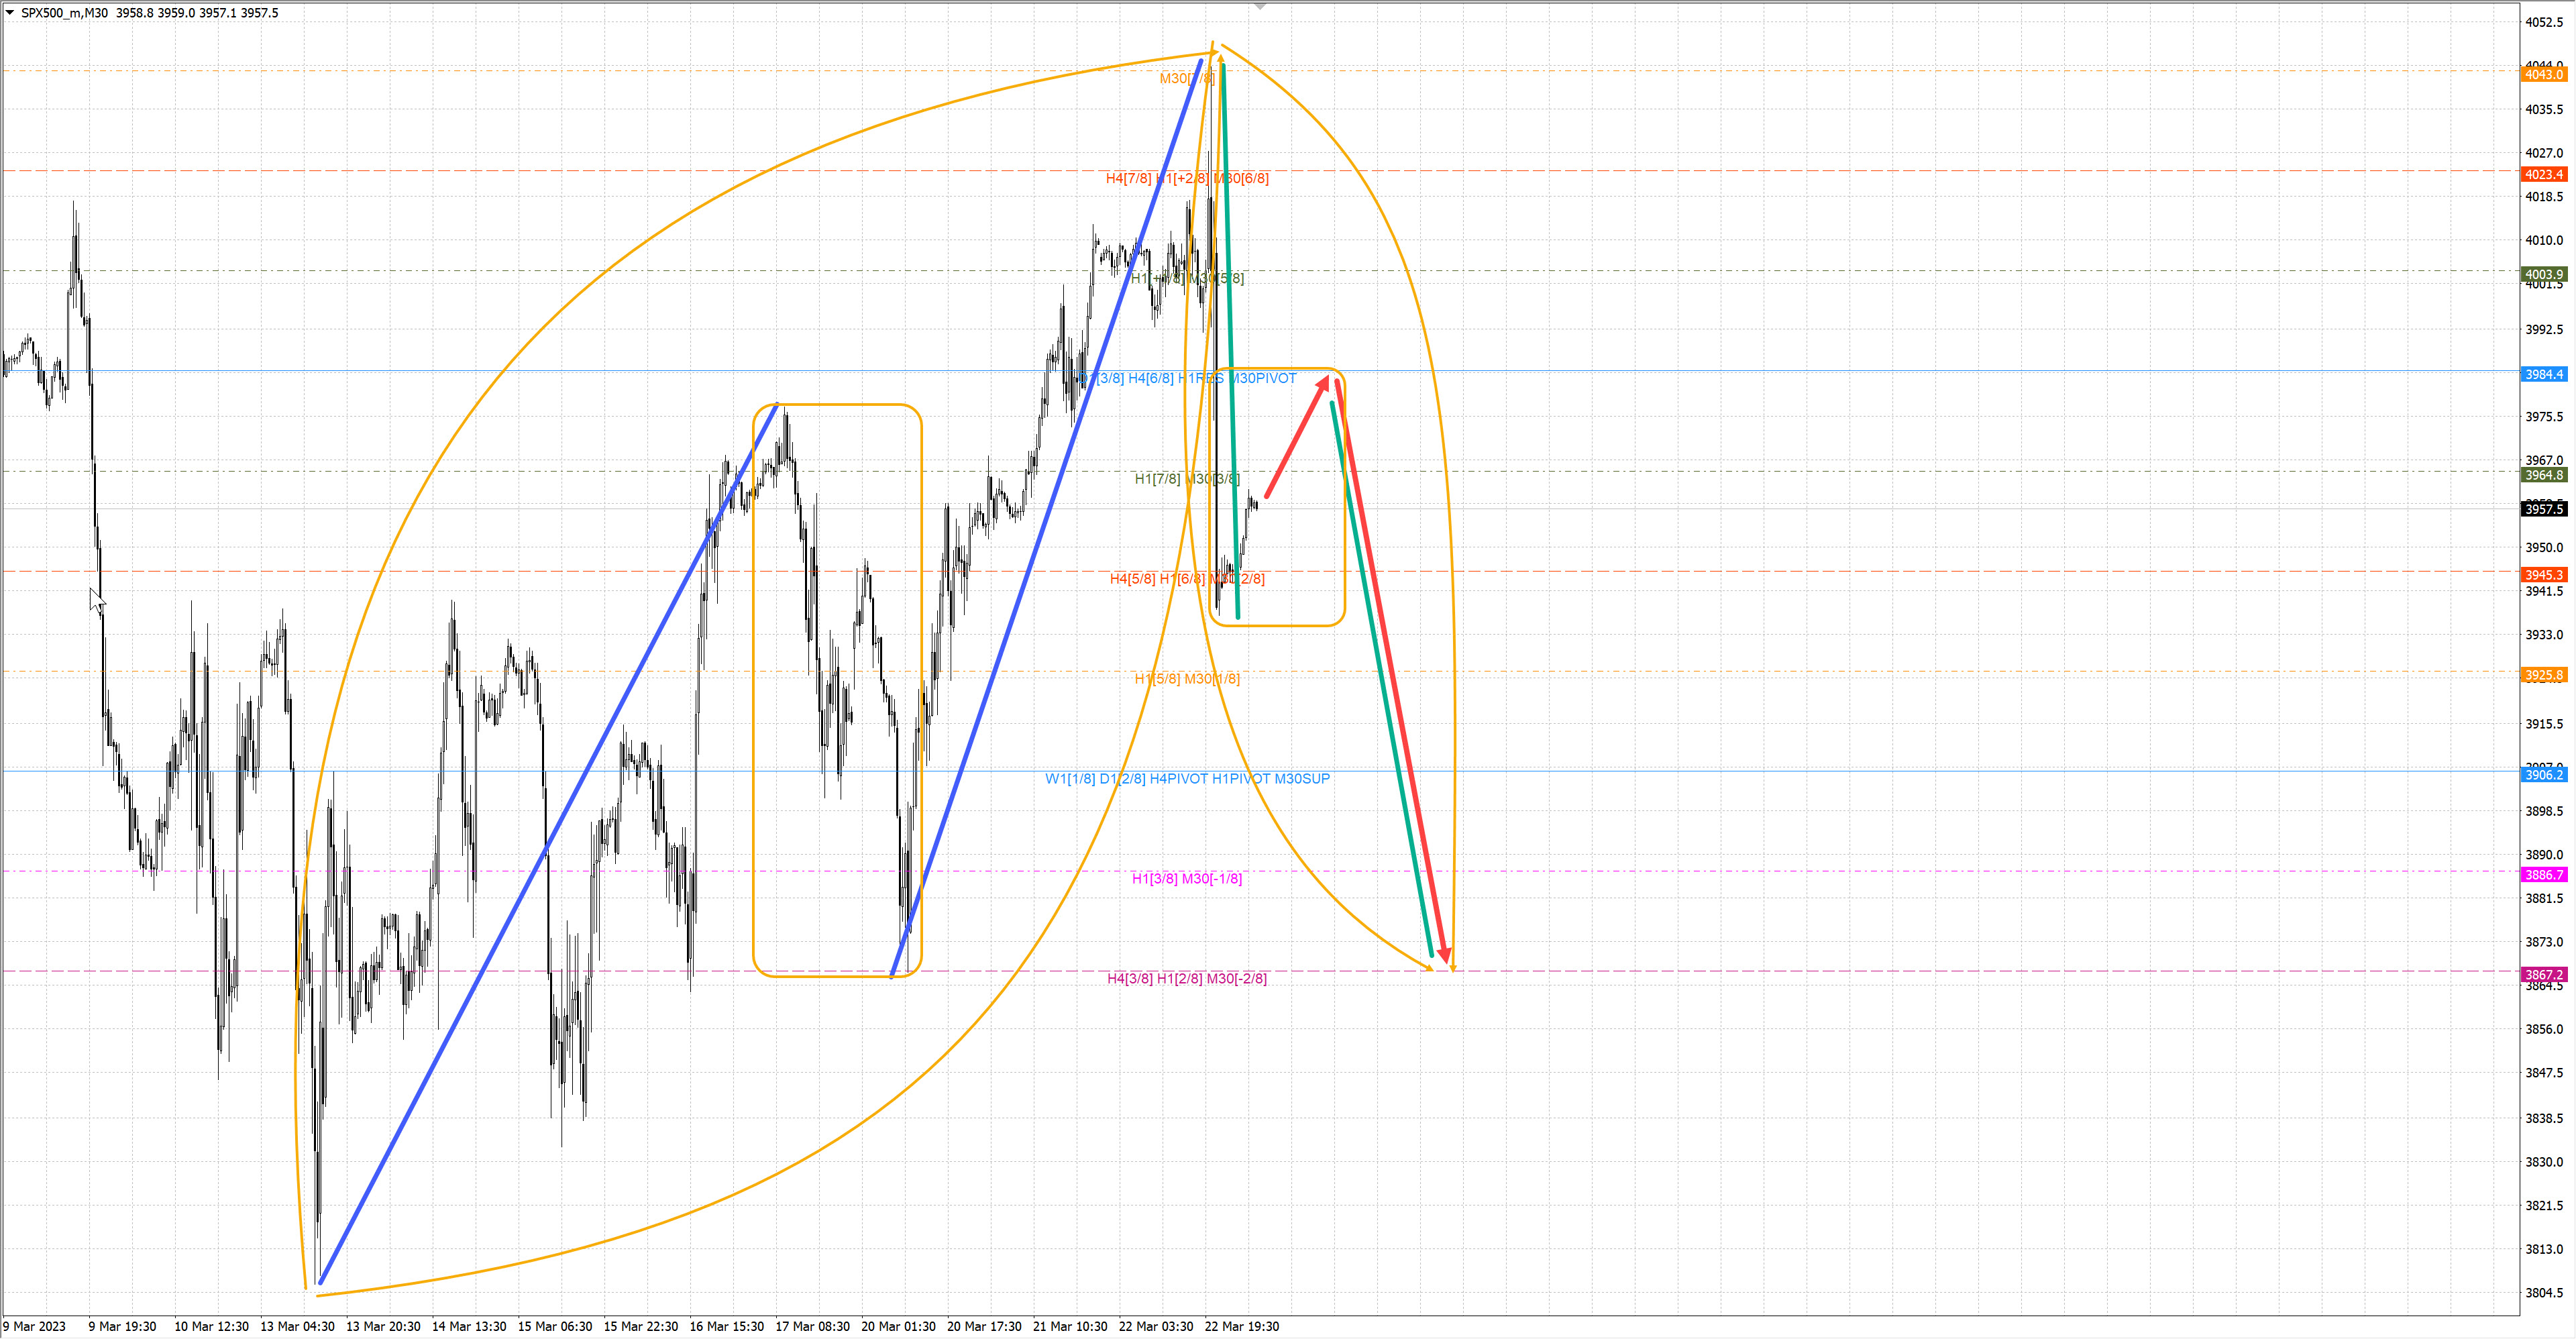
Task: Click the SPX500_m,M30 chart title text
Action: [x=64, y=13]
